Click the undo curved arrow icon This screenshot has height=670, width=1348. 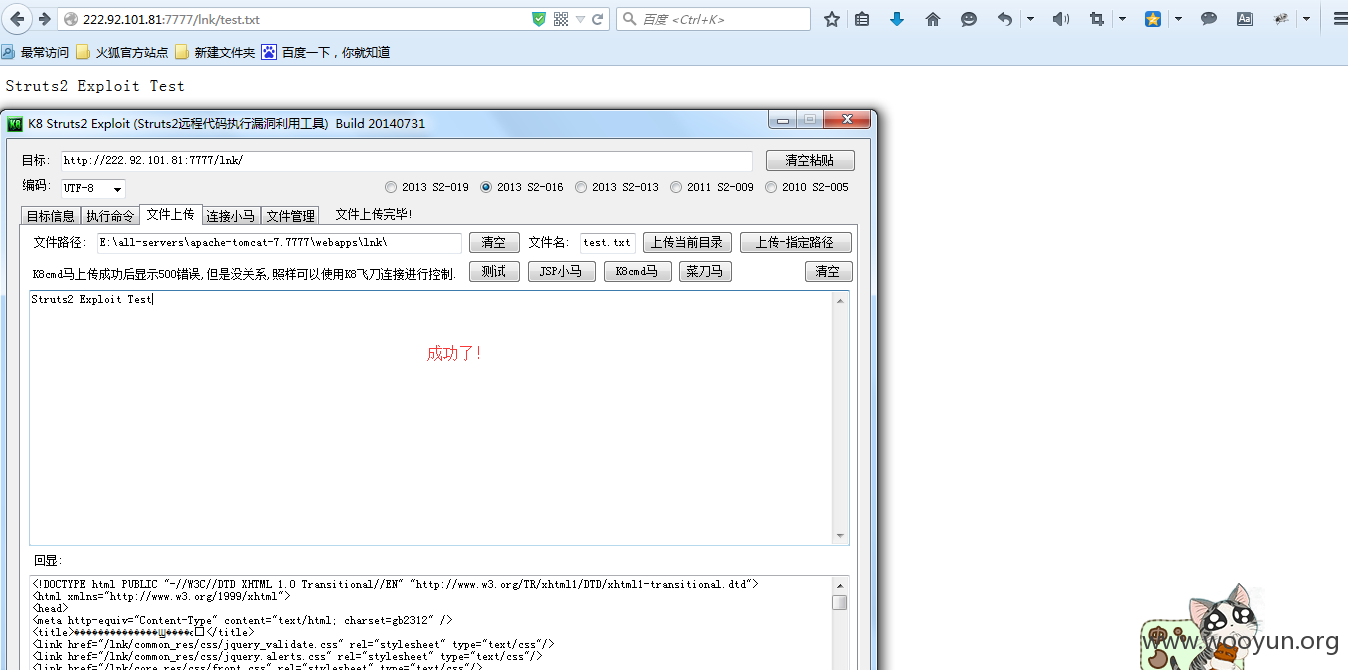(1005, 19)
